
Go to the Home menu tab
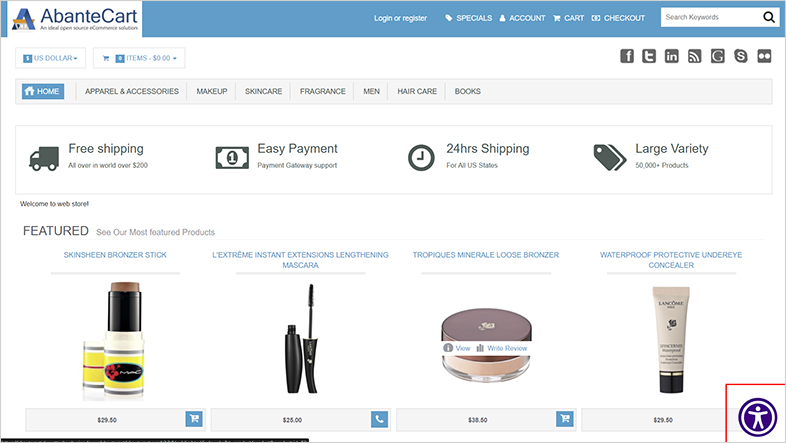pyautogui.click(x=43, y=91)
